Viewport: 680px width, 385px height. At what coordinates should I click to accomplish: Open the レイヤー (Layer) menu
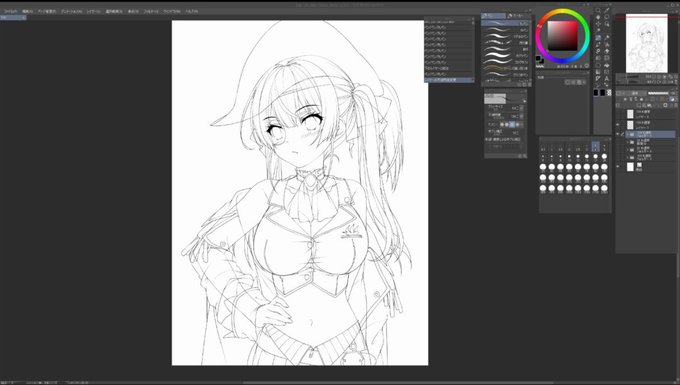point(93,11)
